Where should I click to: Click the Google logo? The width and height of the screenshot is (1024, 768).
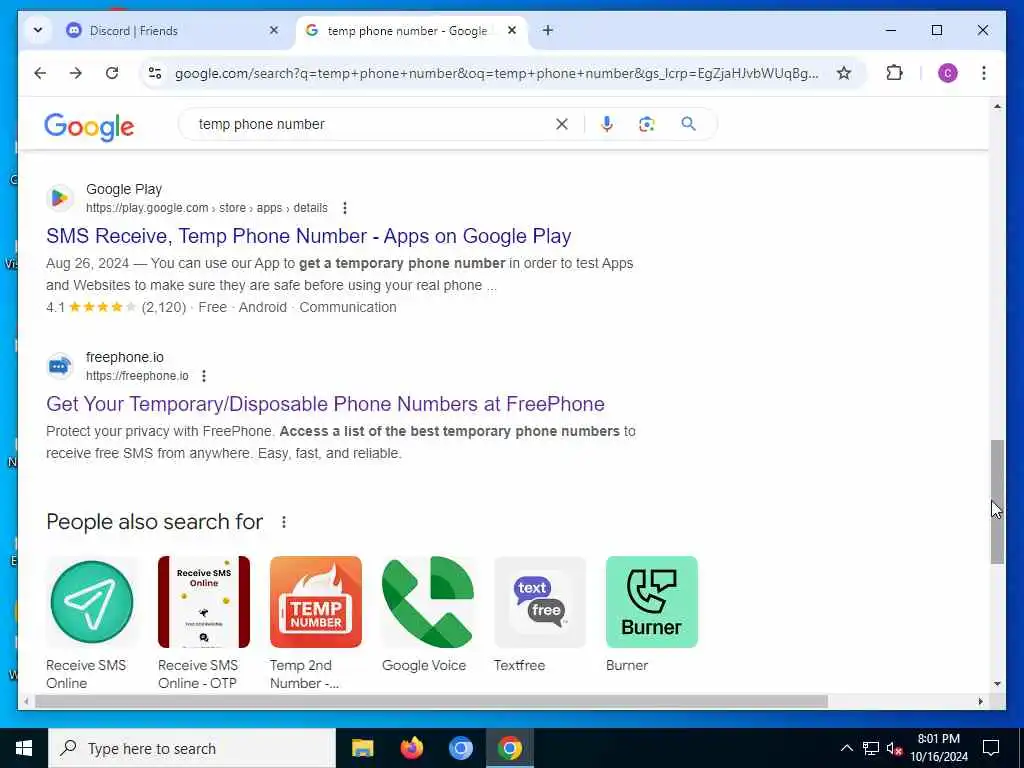(x=89, y=126)
